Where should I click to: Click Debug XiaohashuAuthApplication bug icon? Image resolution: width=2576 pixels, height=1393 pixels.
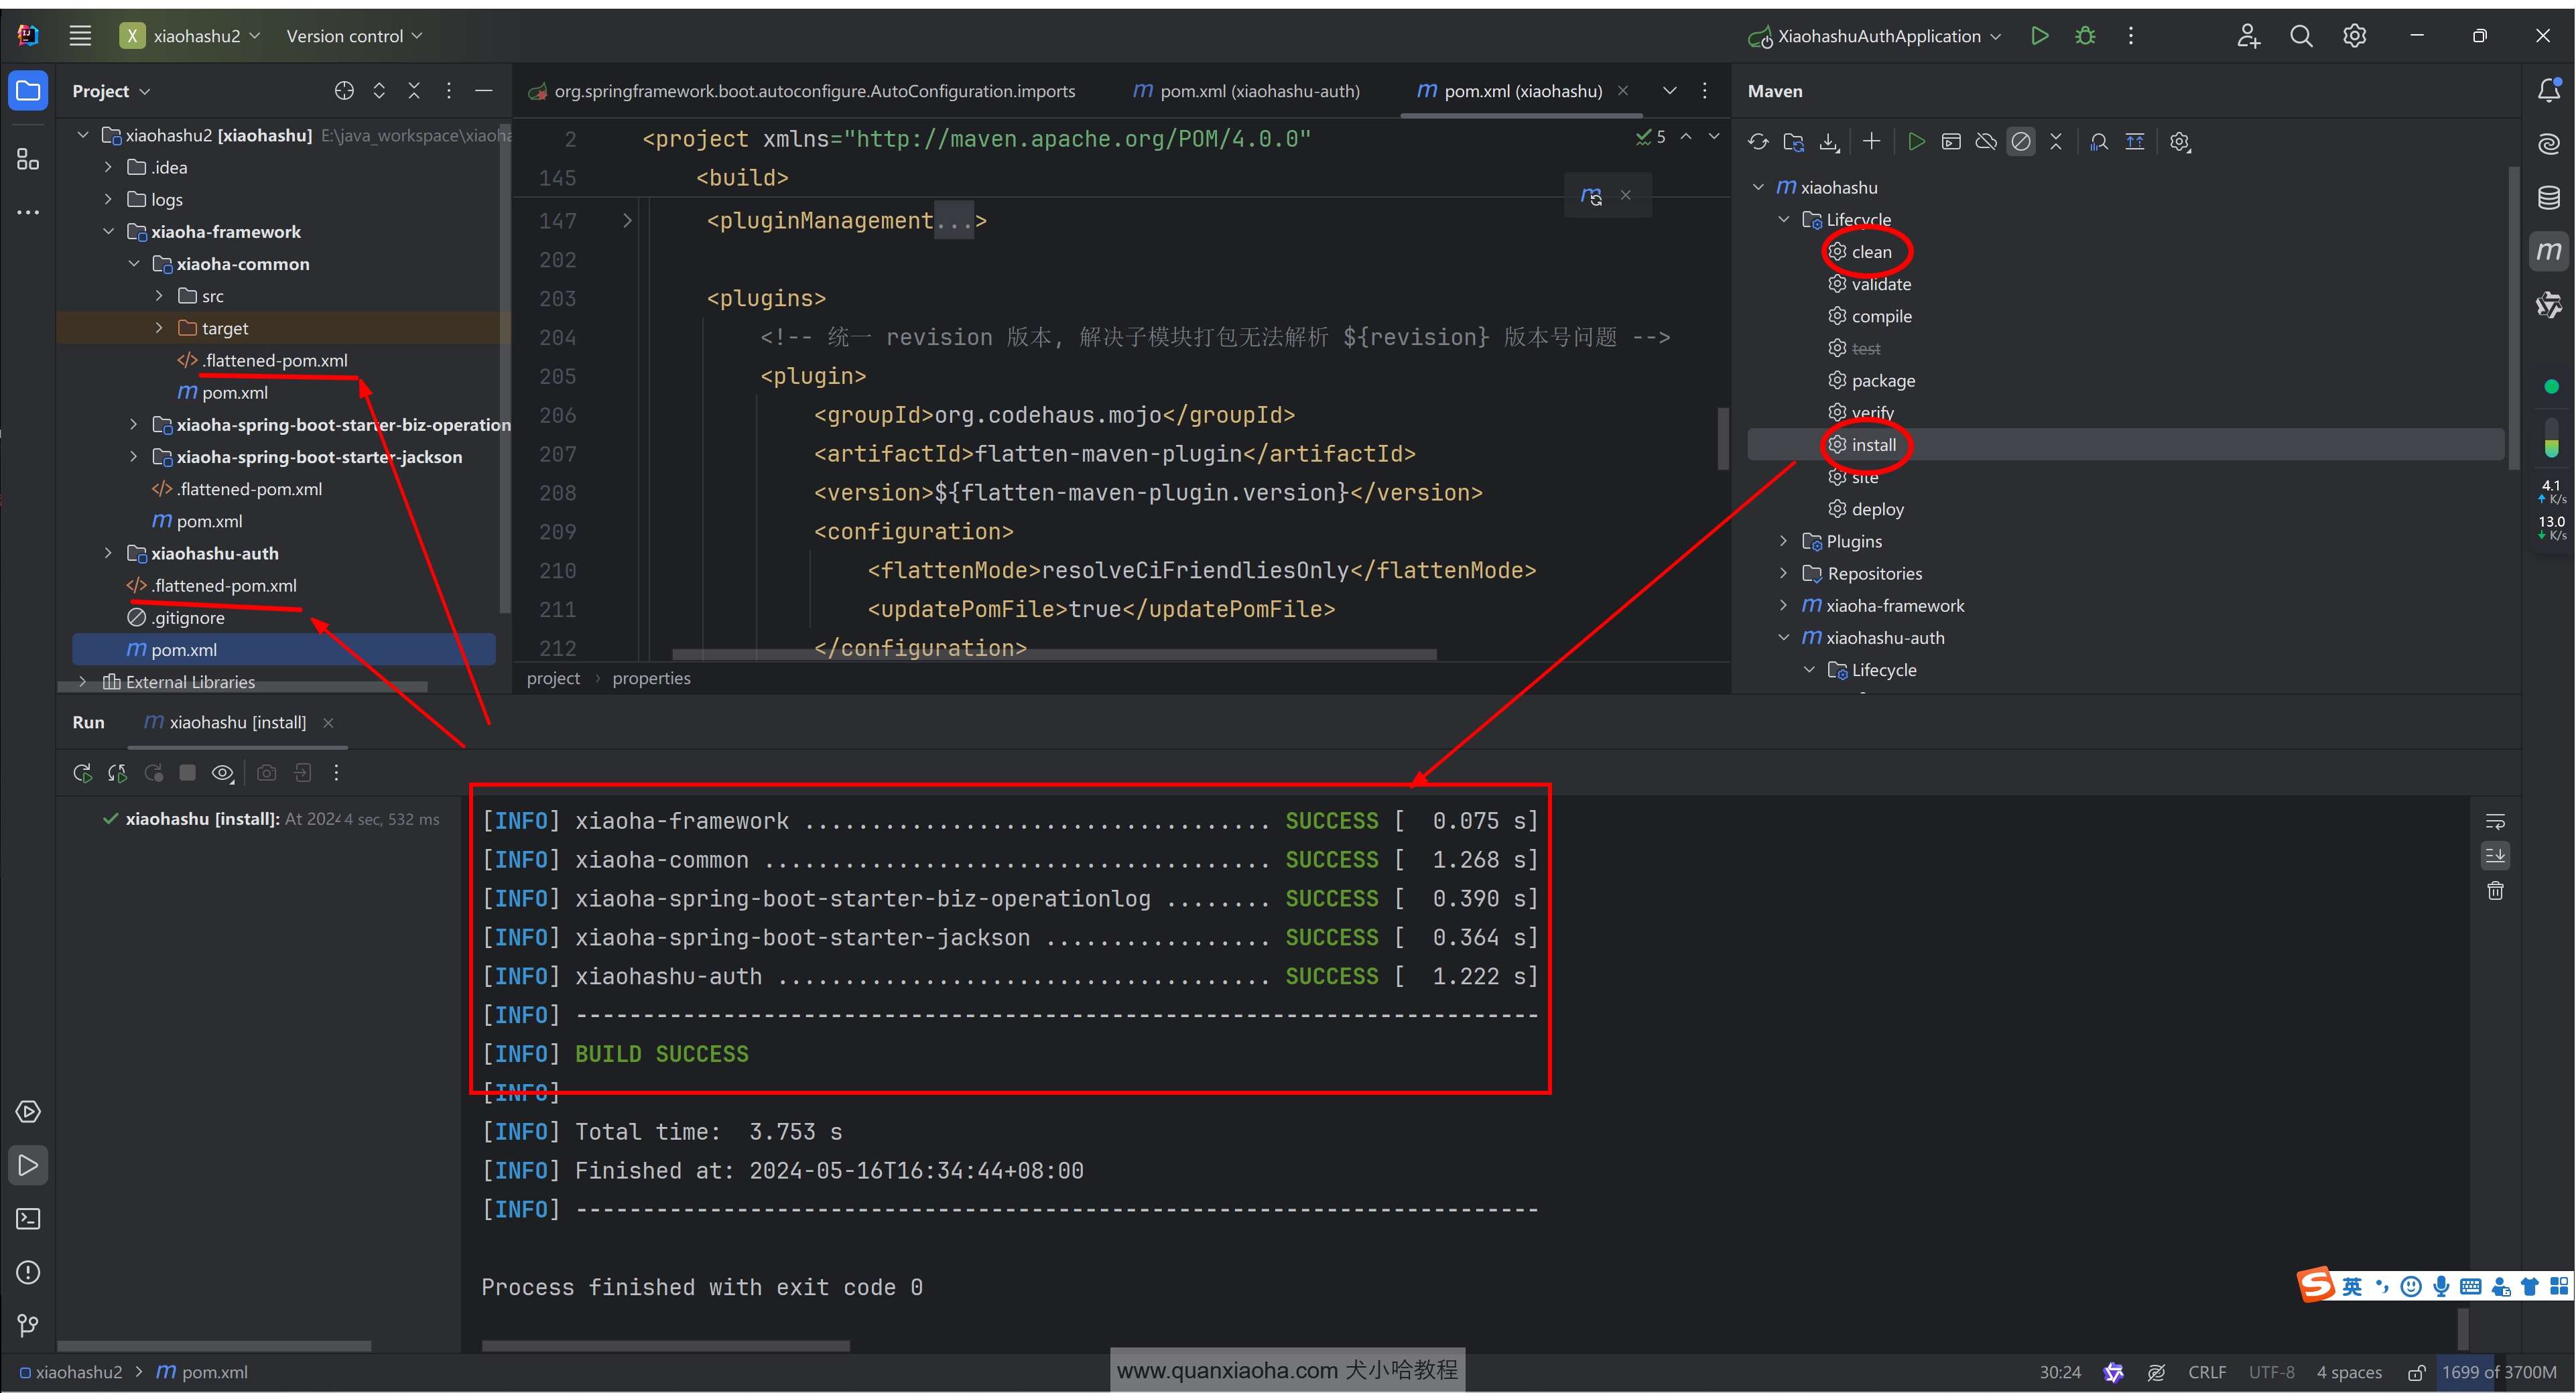2085,36
